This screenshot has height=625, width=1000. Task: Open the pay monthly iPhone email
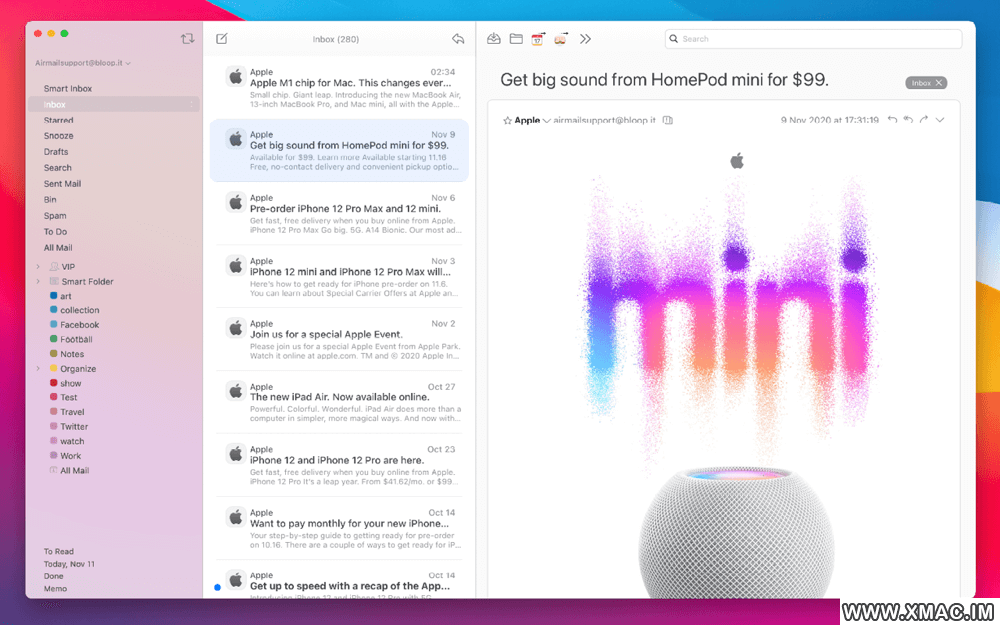(x=339, y=528)
